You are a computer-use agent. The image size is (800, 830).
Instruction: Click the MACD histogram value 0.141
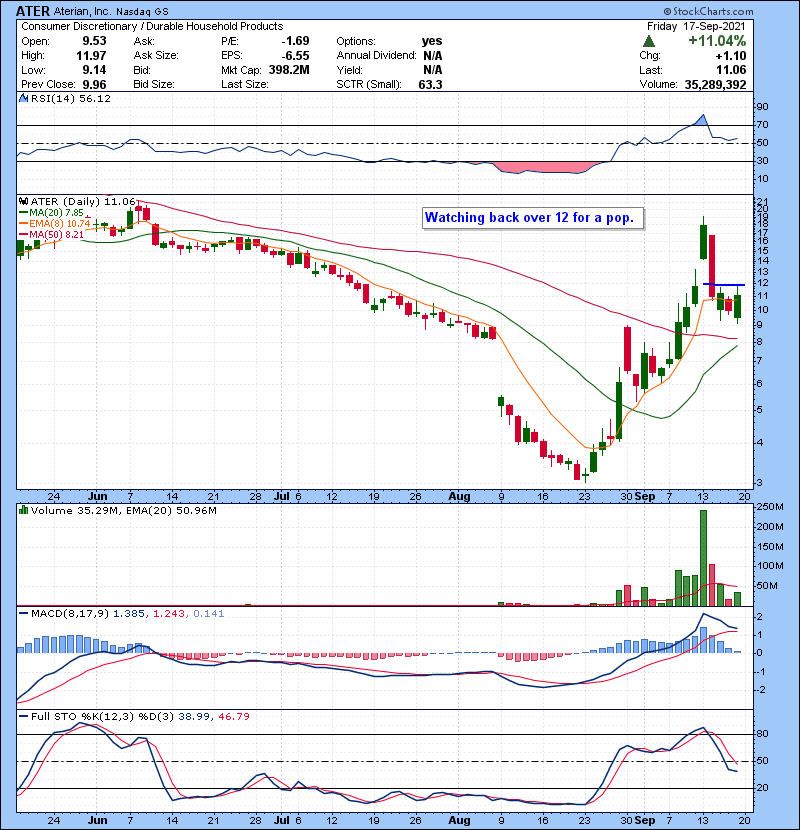pos(209,614)
